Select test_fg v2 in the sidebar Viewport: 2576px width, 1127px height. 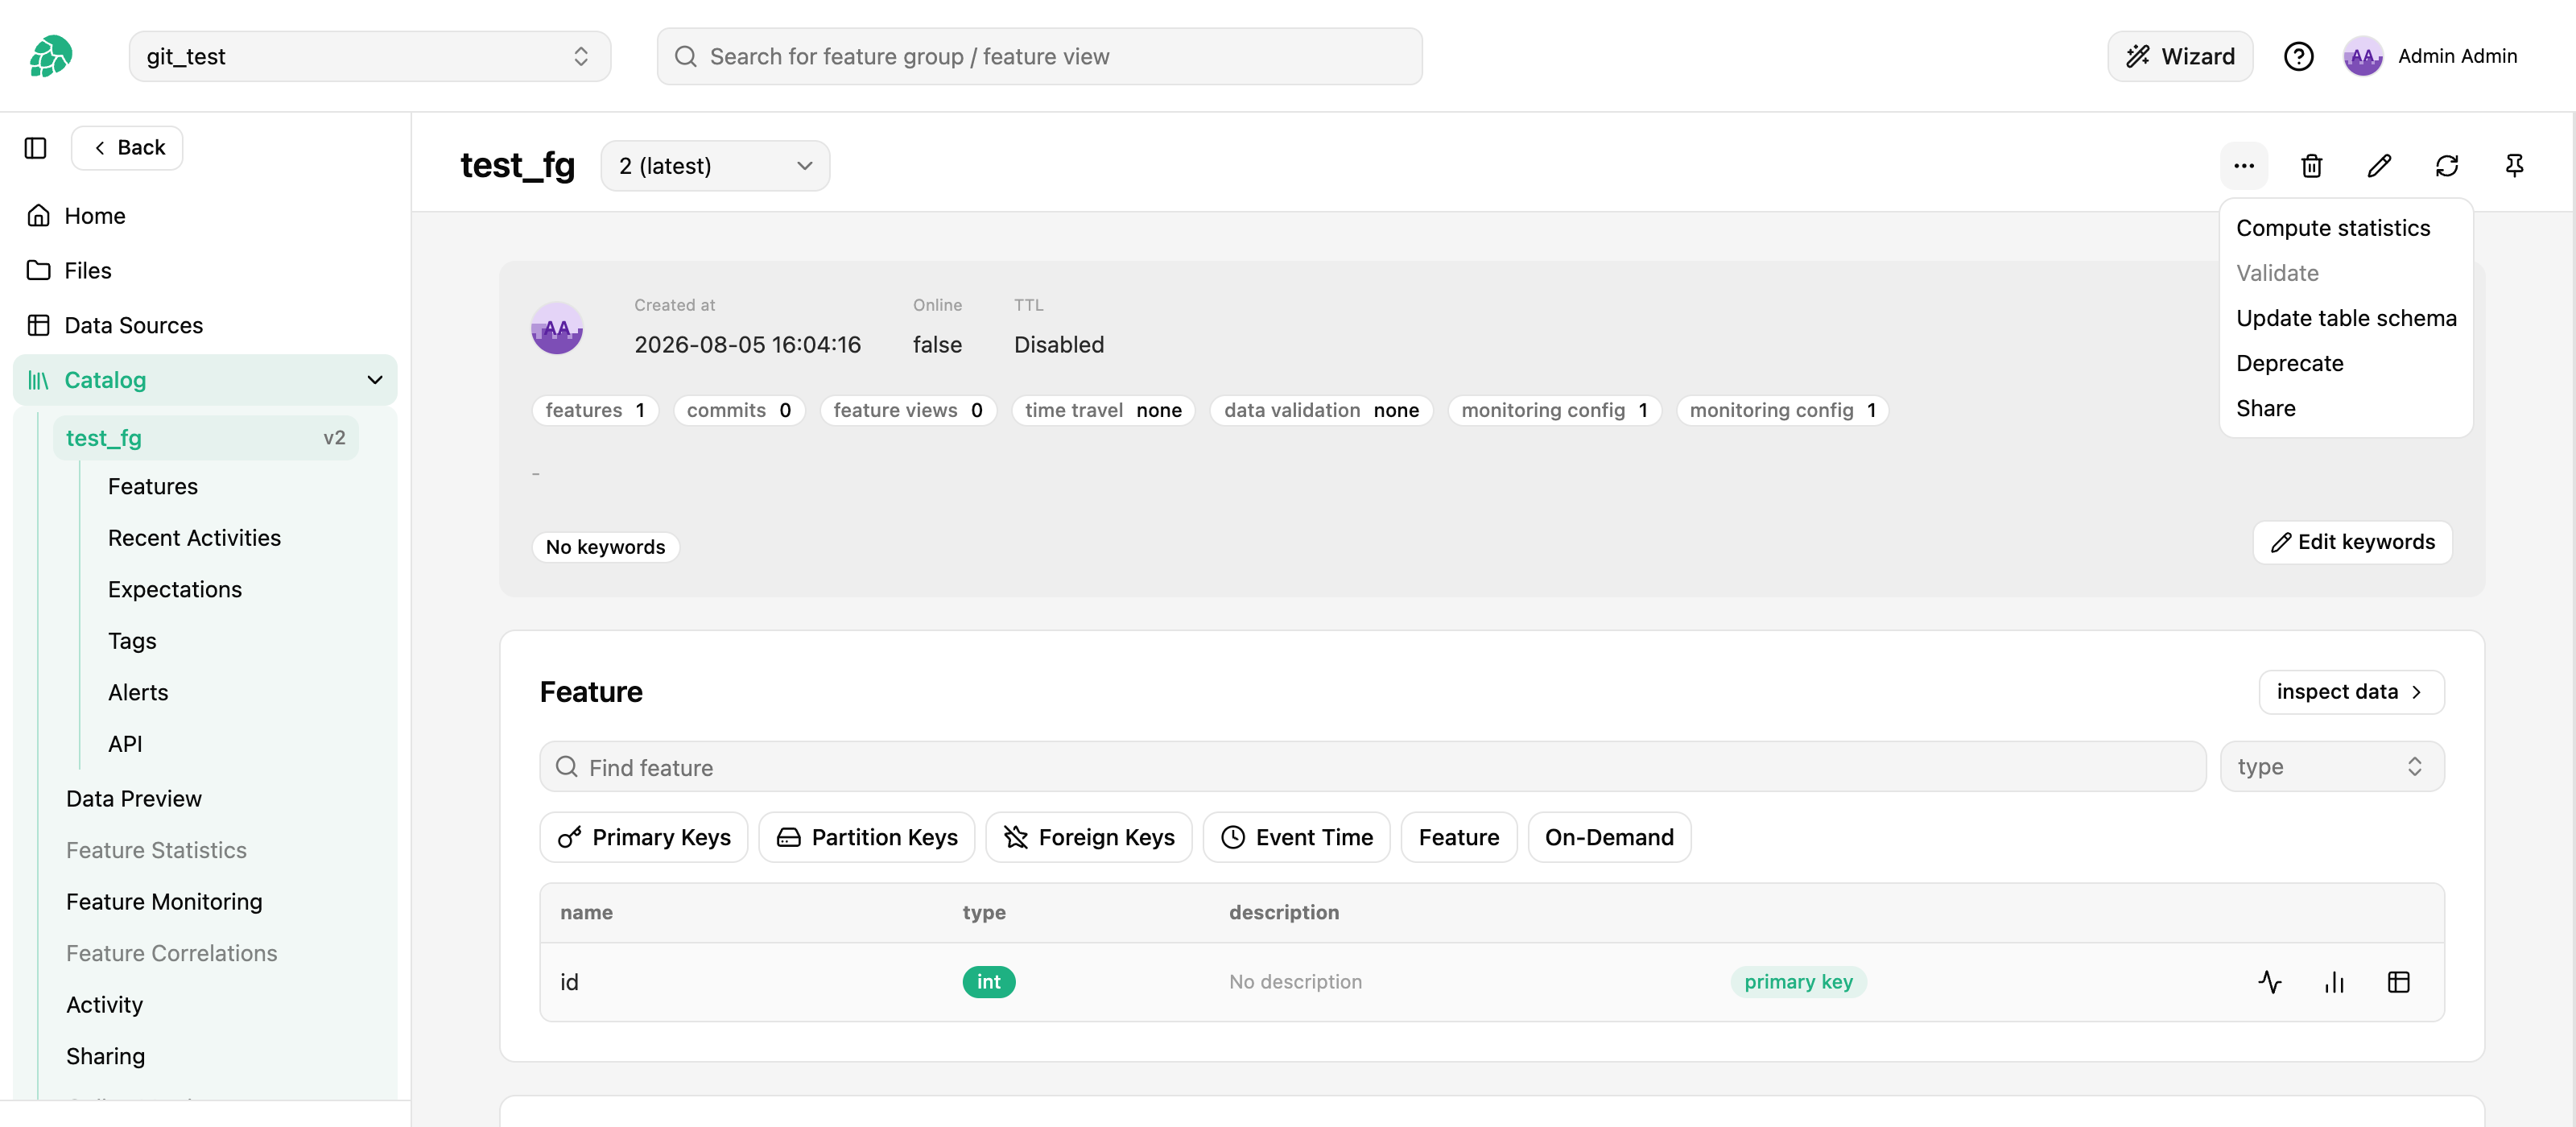pyautogui.click(x=206, y=438)
